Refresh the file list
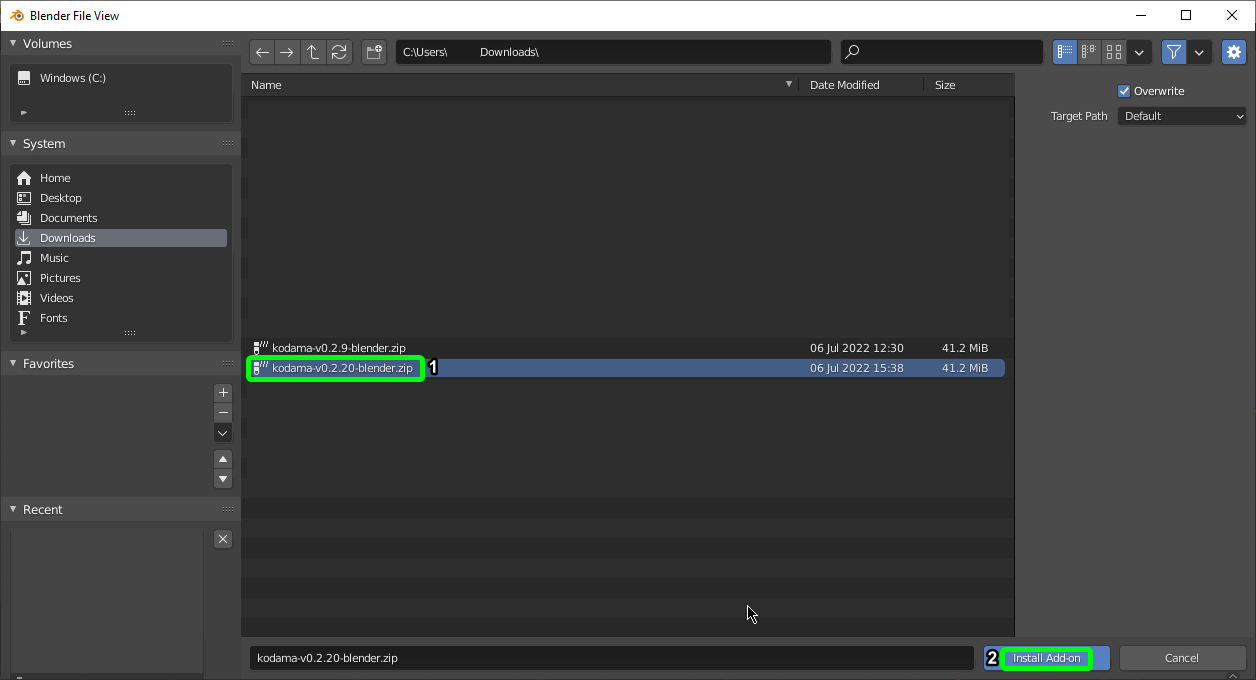Image resolution: width=1256 pixels, height=680 pixels. (x=339, y=52)
